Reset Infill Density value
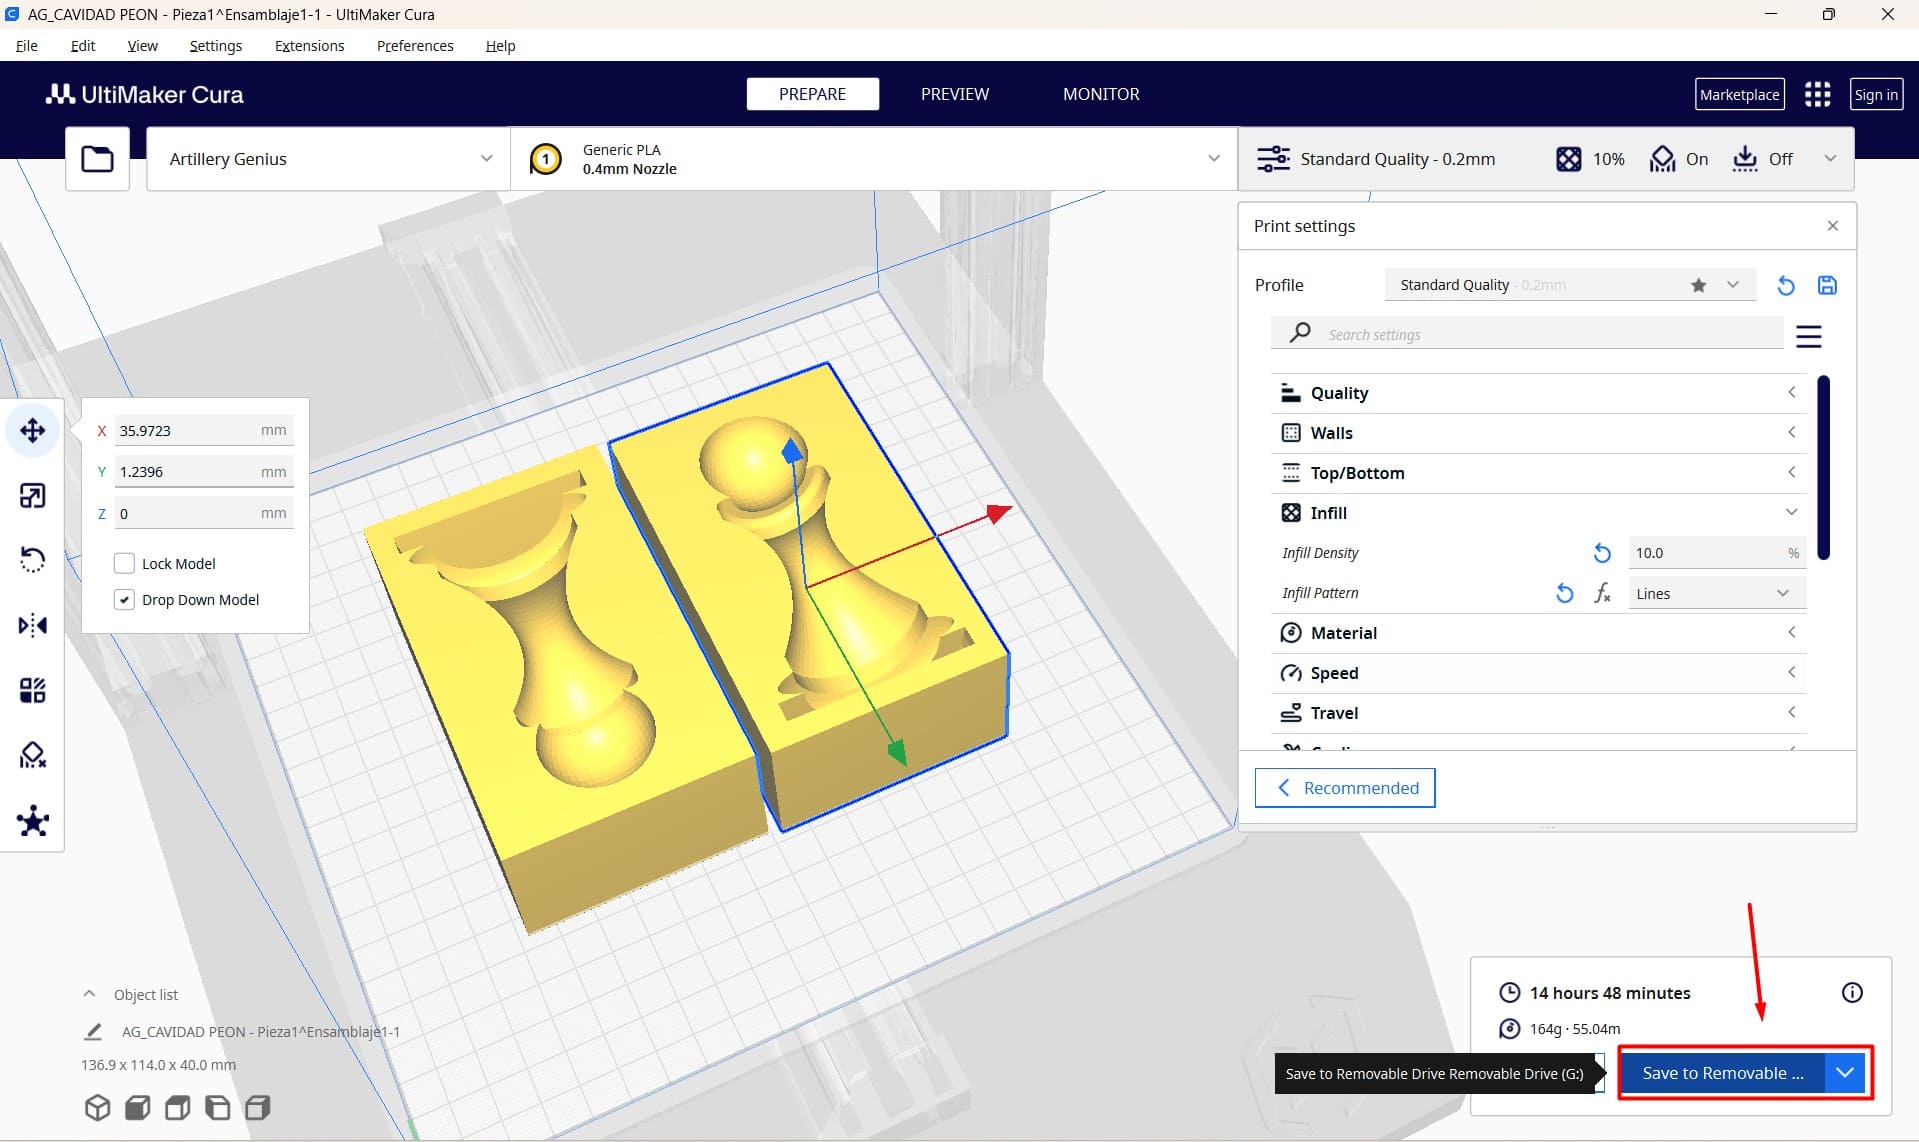The height and width of the screenshot is (1142, 1919). [1602, 553]
